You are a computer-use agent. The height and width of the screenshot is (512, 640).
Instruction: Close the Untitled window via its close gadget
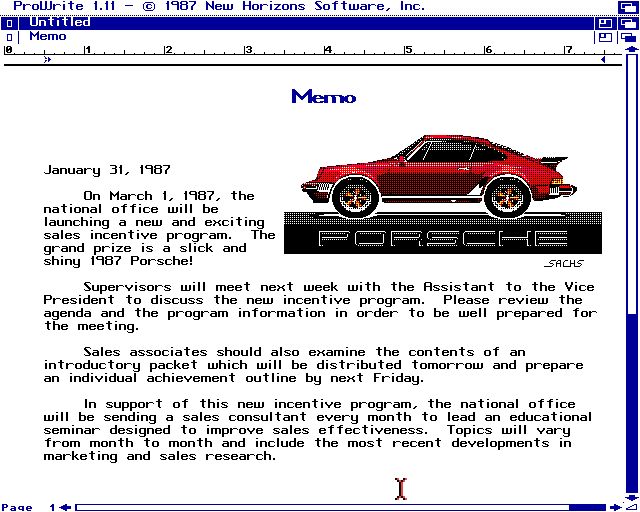9,23
